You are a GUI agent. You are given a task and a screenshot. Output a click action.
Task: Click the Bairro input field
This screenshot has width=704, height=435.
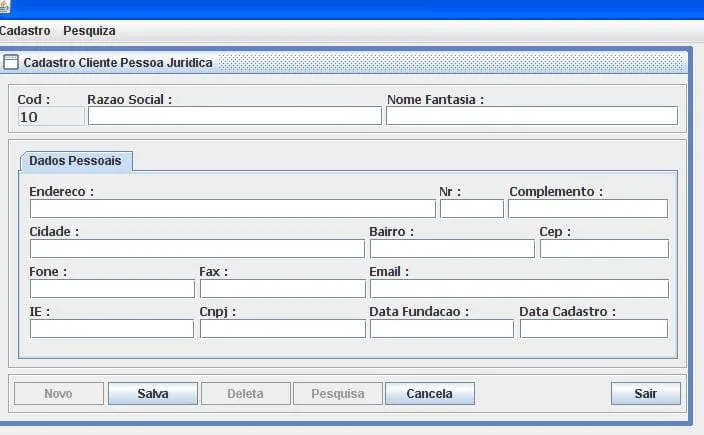tap(452, 249)
